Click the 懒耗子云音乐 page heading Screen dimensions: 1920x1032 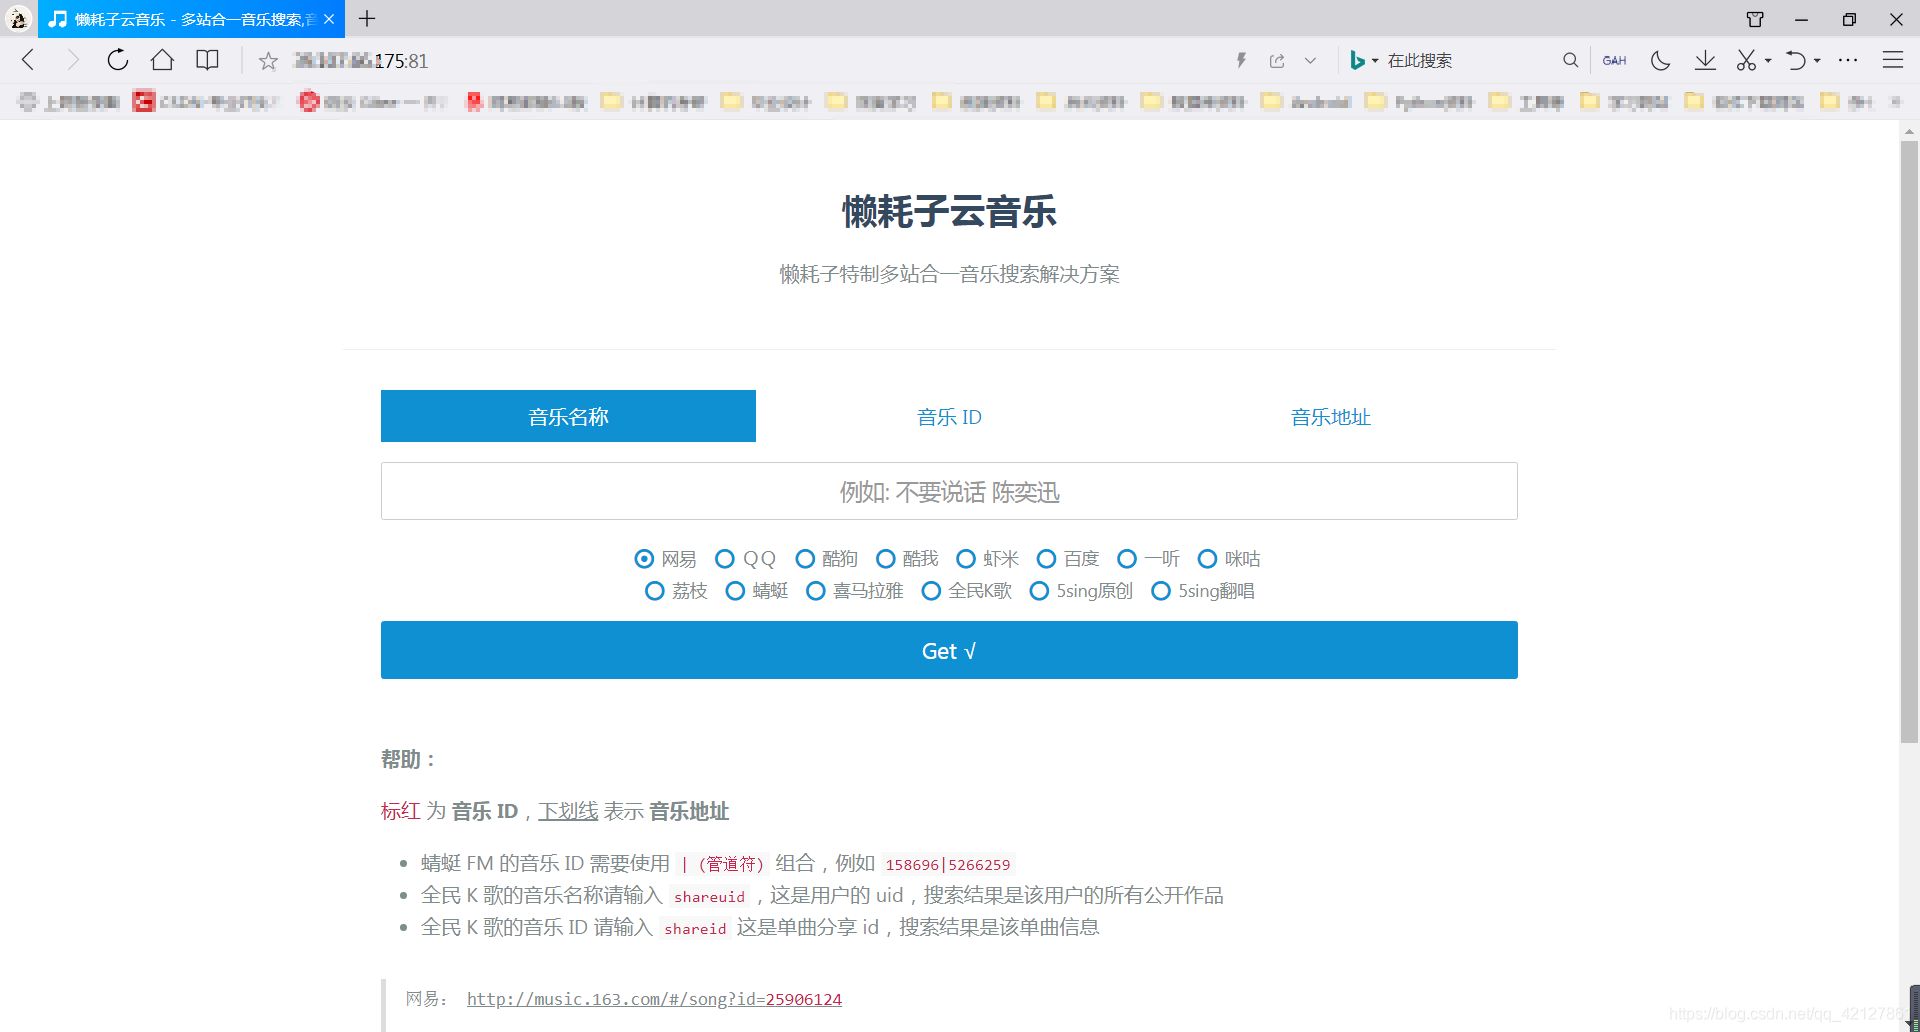click(x=949, y=211)
